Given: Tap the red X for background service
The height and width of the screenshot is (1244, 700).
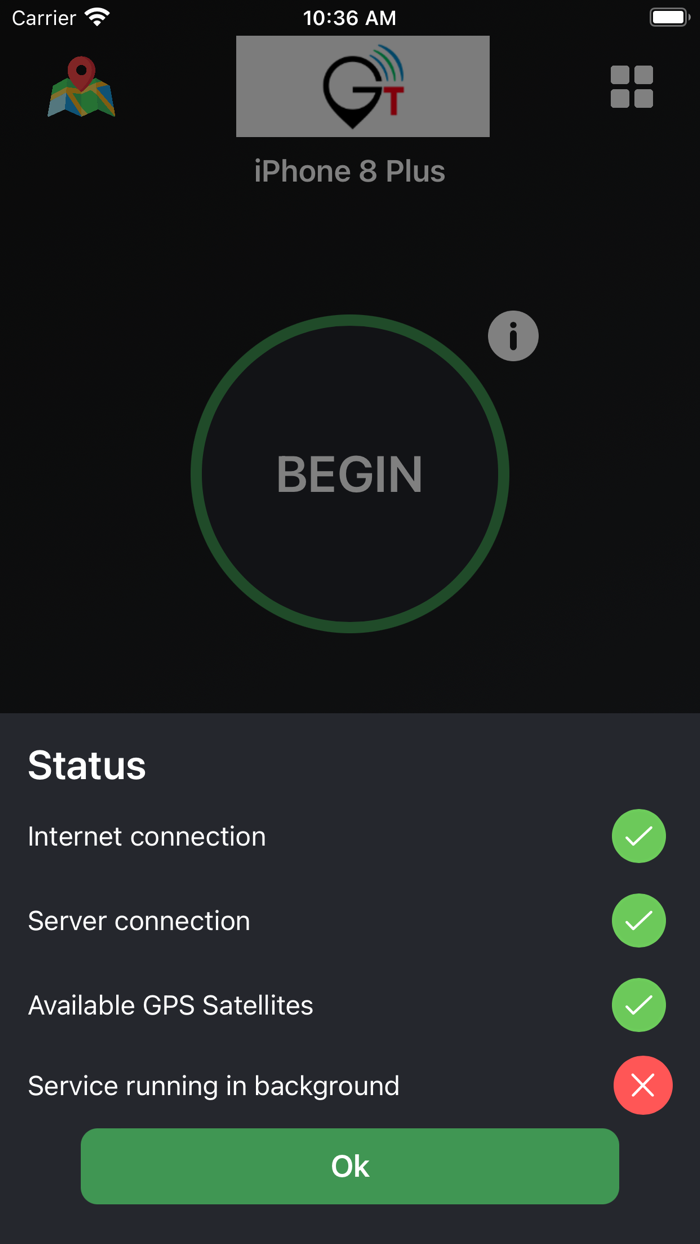Looking at the screenshot, I should pyautogui.click(x=642, y=1085).
